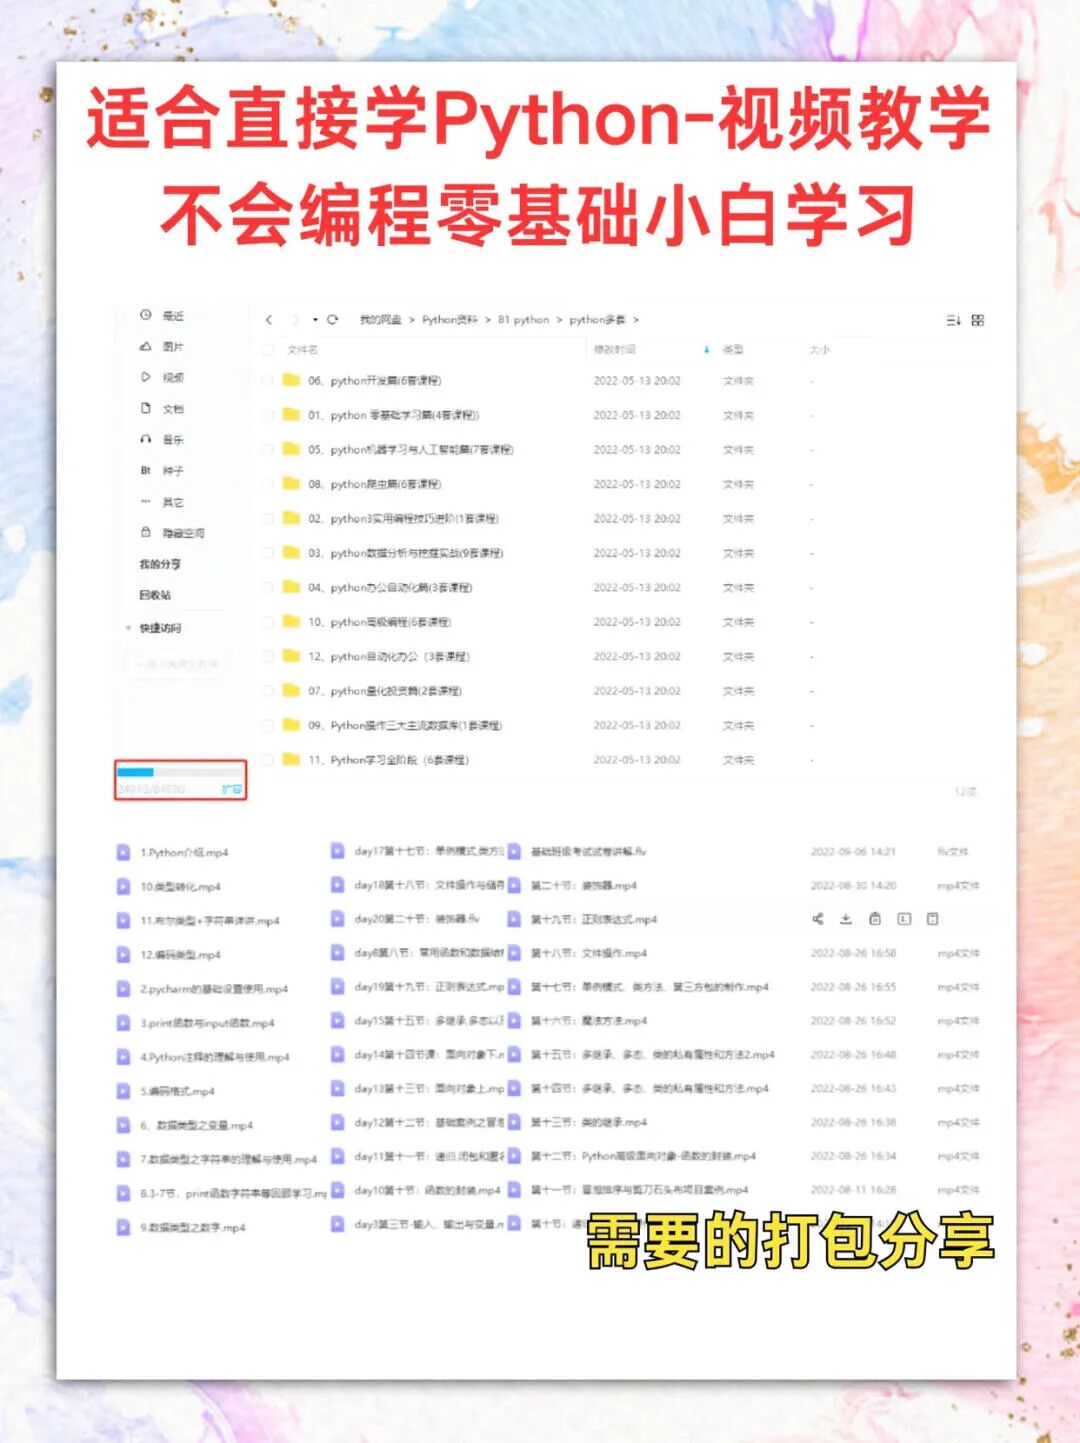Click the picture icon next to 图片
The width and height of the screenshot is (1080, 1443).
pyautogui.click(x=145, y=346)
